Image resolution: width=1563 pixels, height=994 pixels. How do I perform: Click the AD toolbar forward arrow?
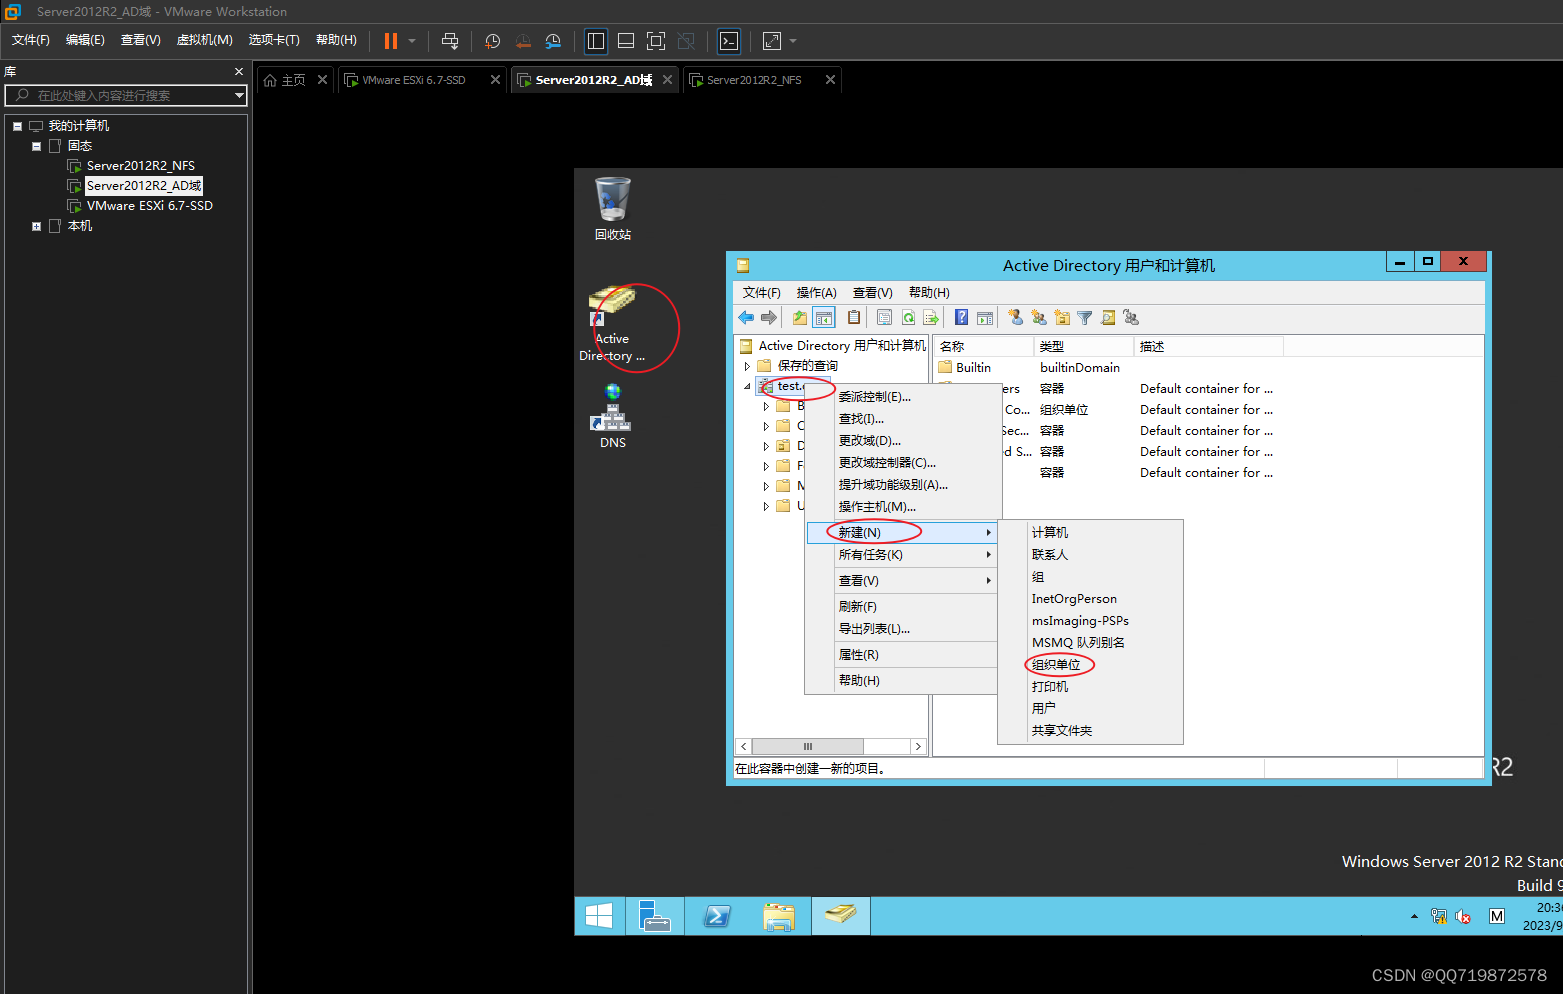(x=769, y=318)
